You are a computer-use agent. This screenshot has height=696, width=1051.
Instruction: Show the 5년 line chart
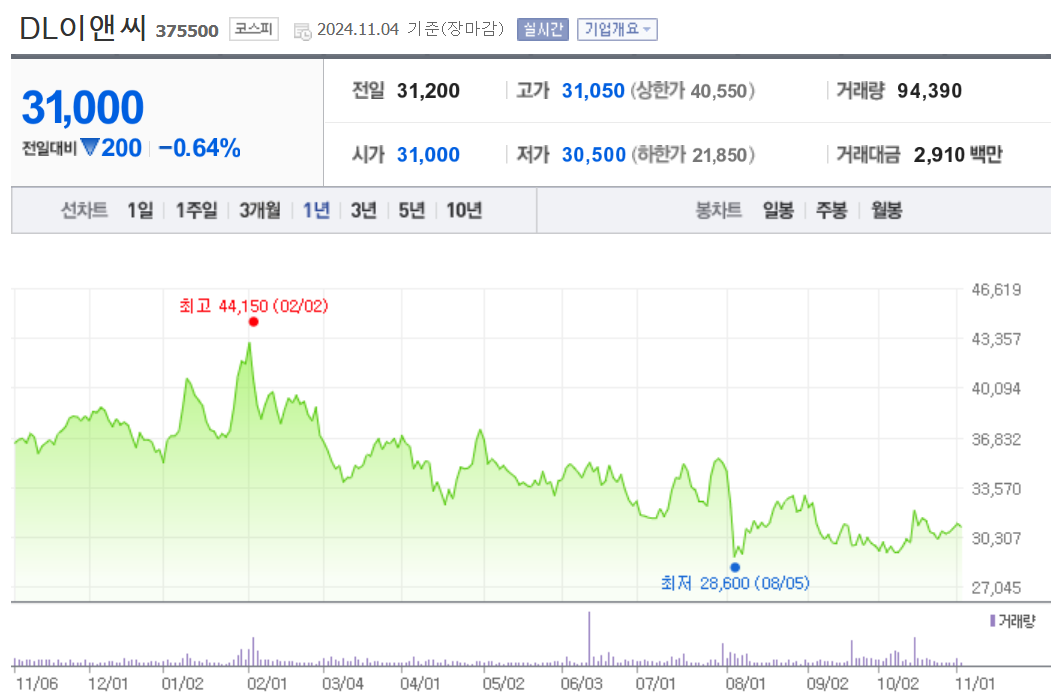point(412,211)
